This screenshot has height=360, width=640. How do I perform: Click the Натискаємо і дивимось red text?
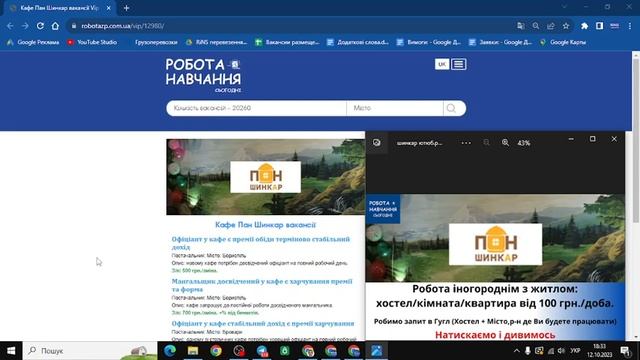(x=495, y=335)
